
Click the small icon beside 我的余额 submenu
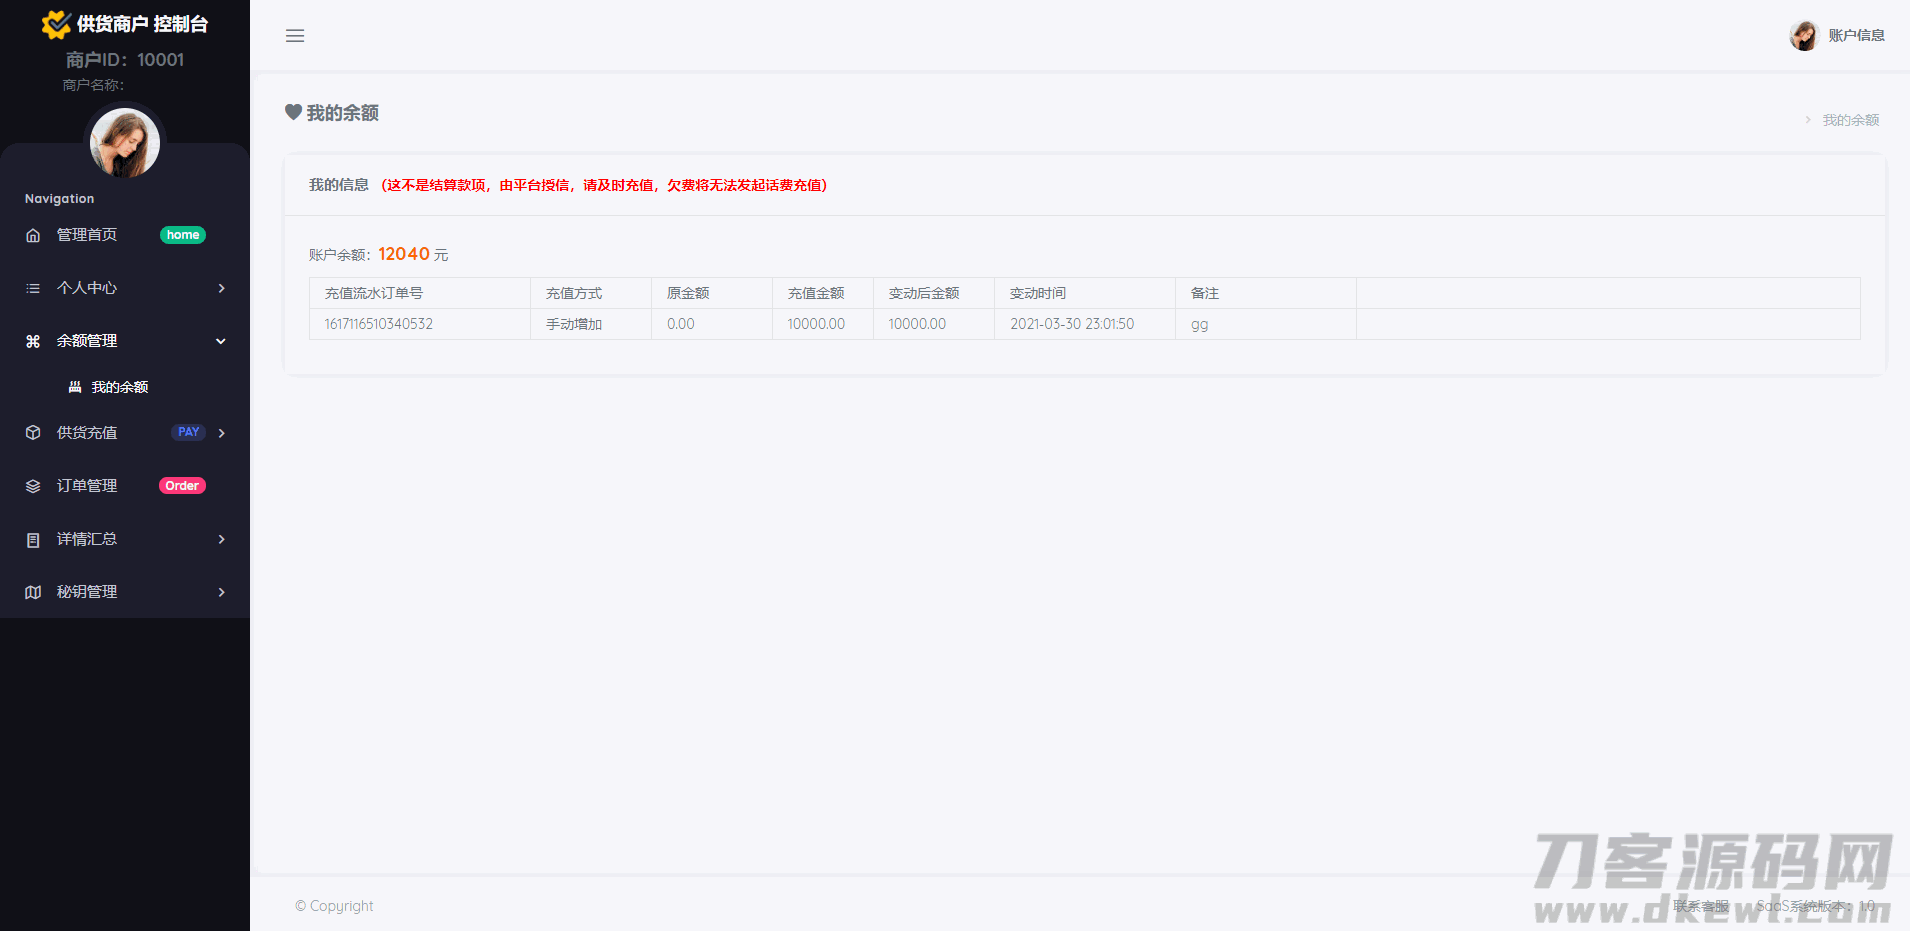click(x=75, y=387)
